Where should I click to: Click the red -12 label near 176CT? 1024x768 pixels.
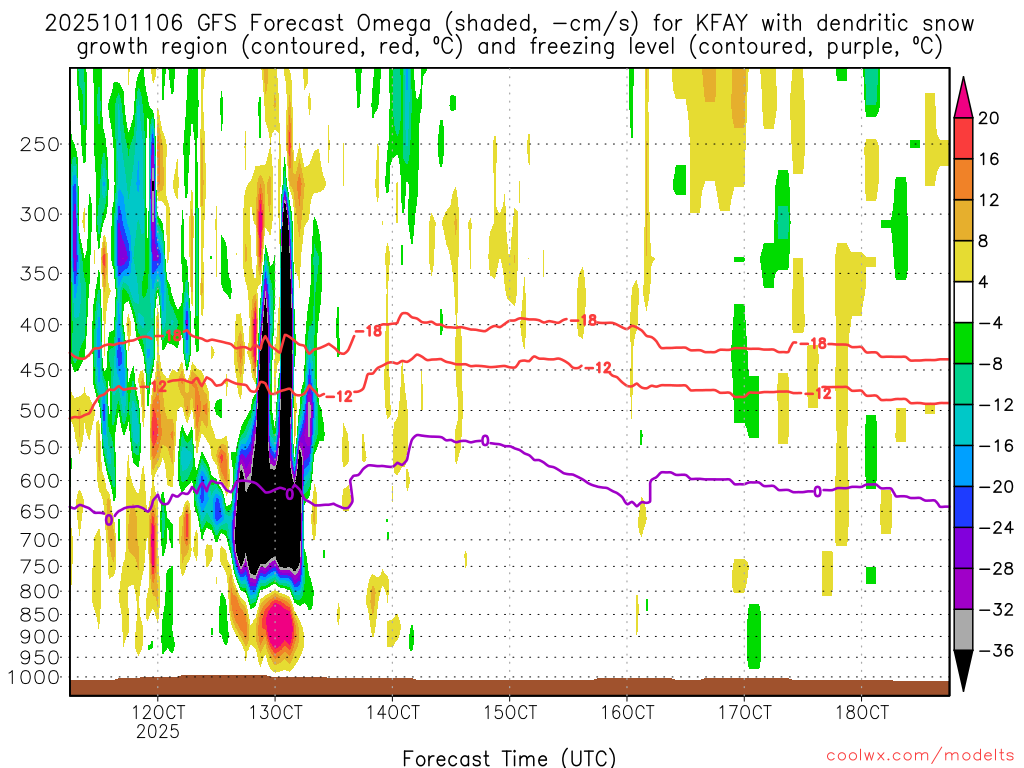818,393
